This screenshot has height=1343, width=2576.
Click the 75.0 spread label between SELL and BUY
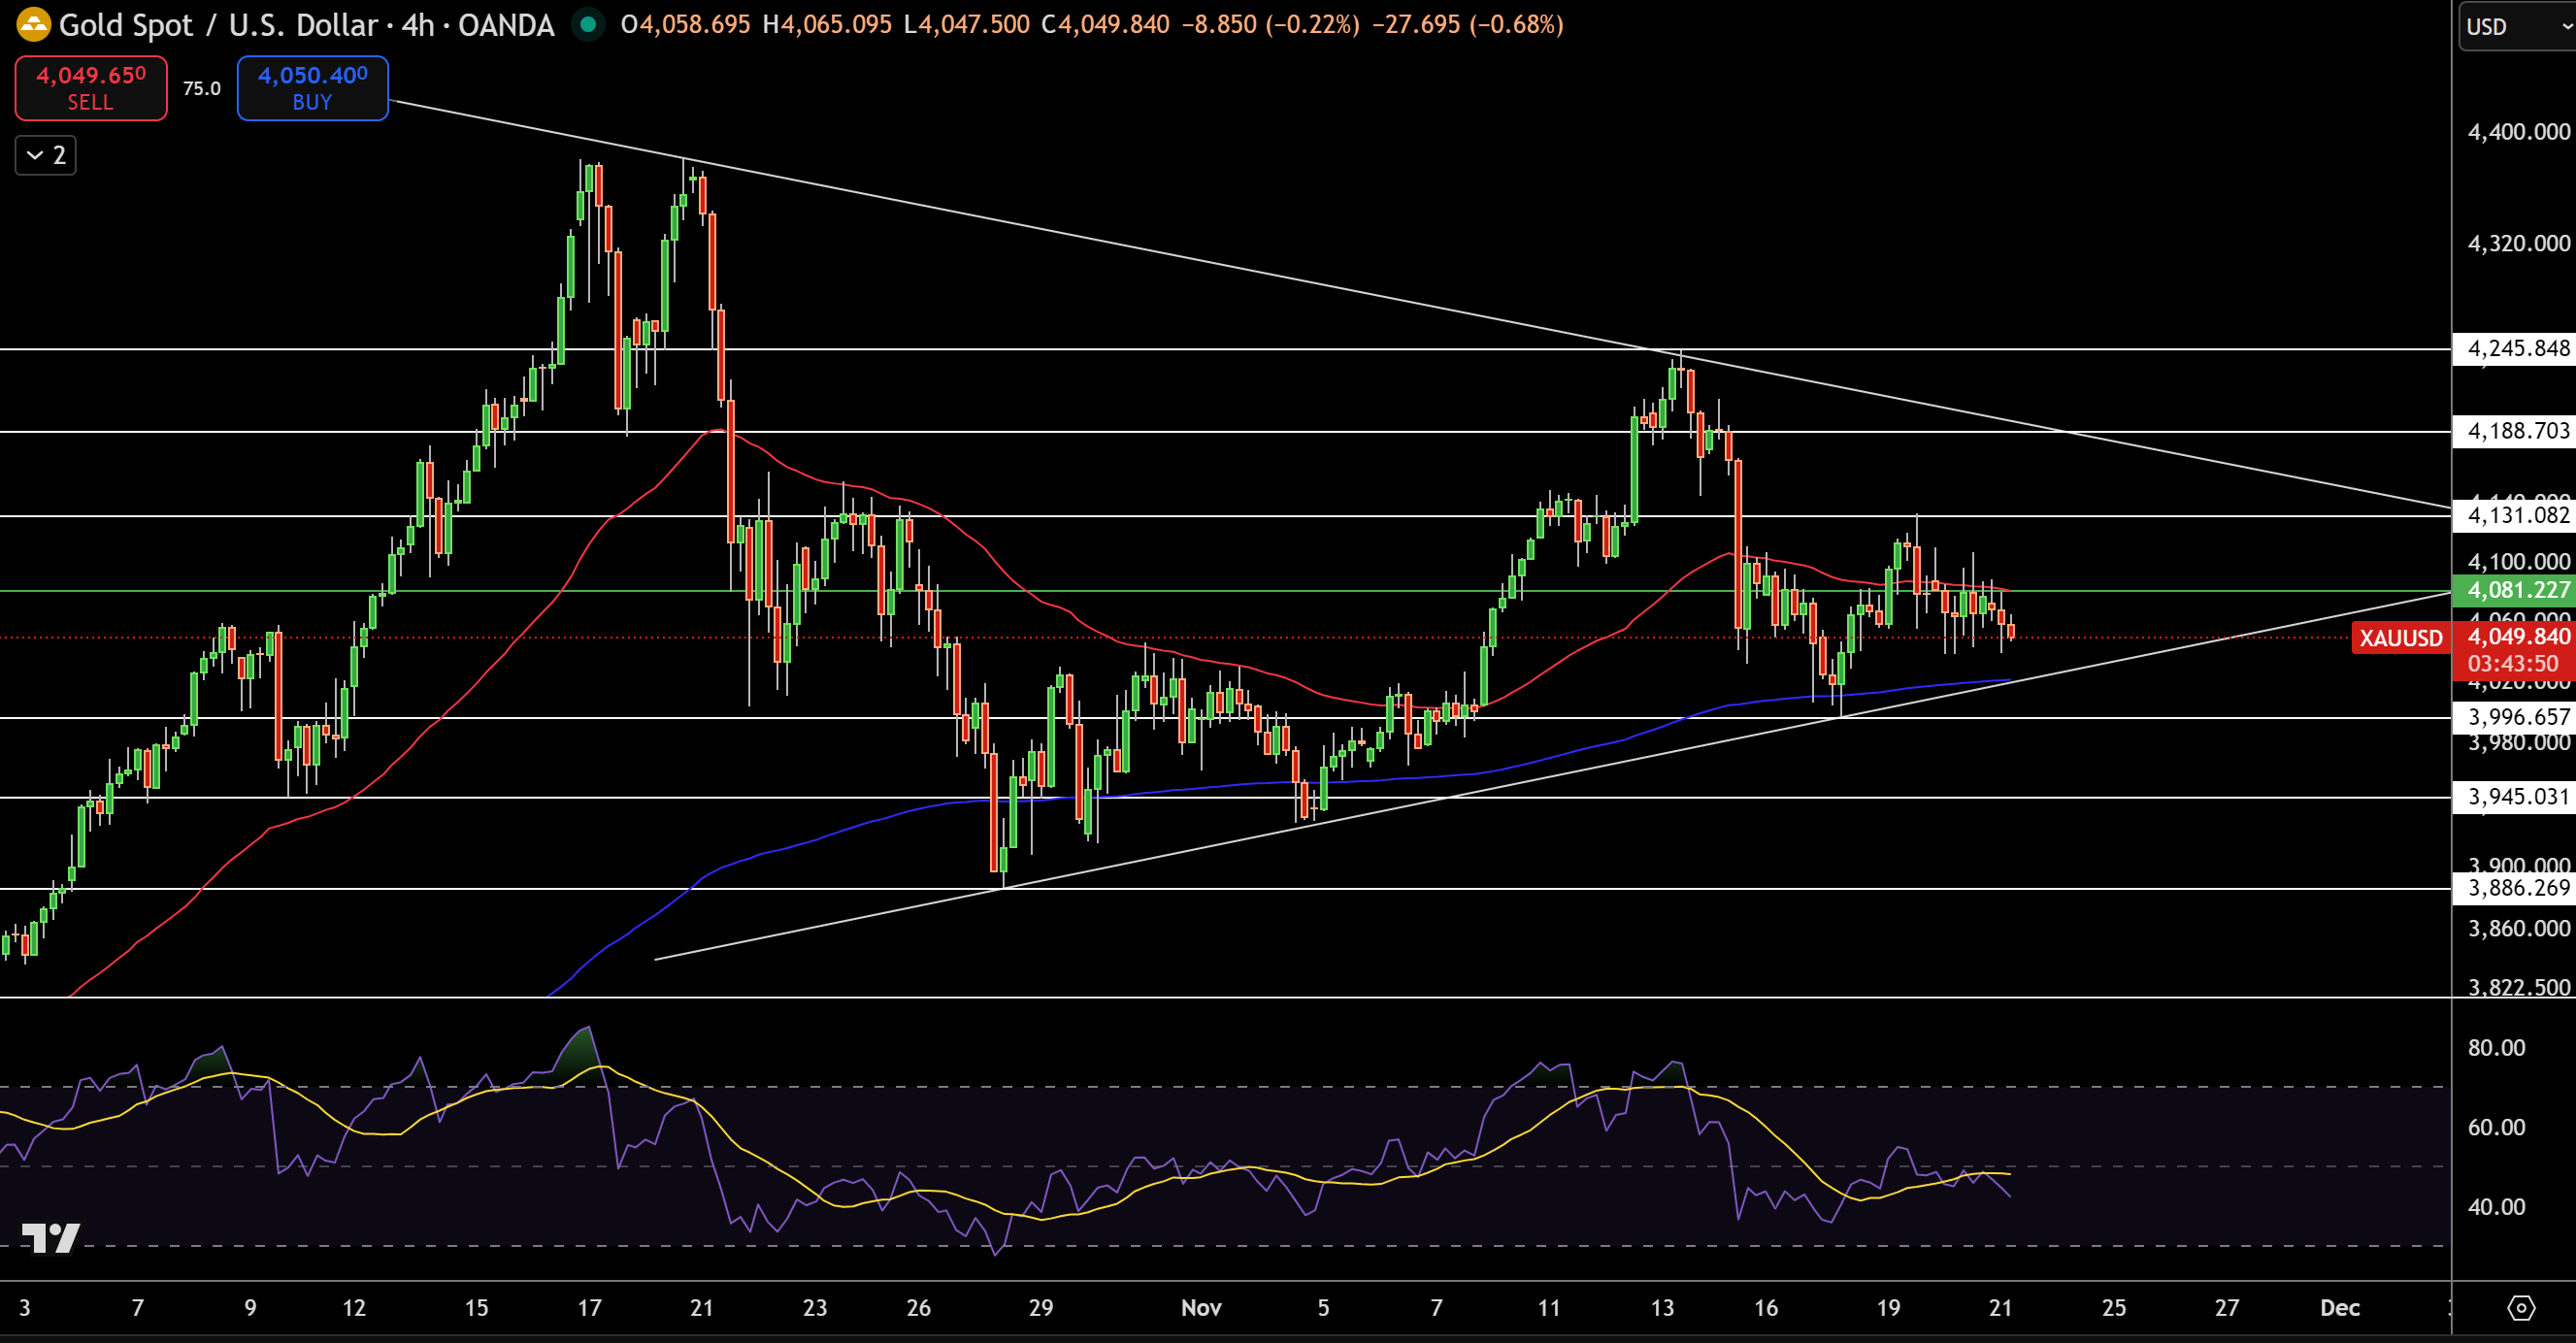(201, 88)
